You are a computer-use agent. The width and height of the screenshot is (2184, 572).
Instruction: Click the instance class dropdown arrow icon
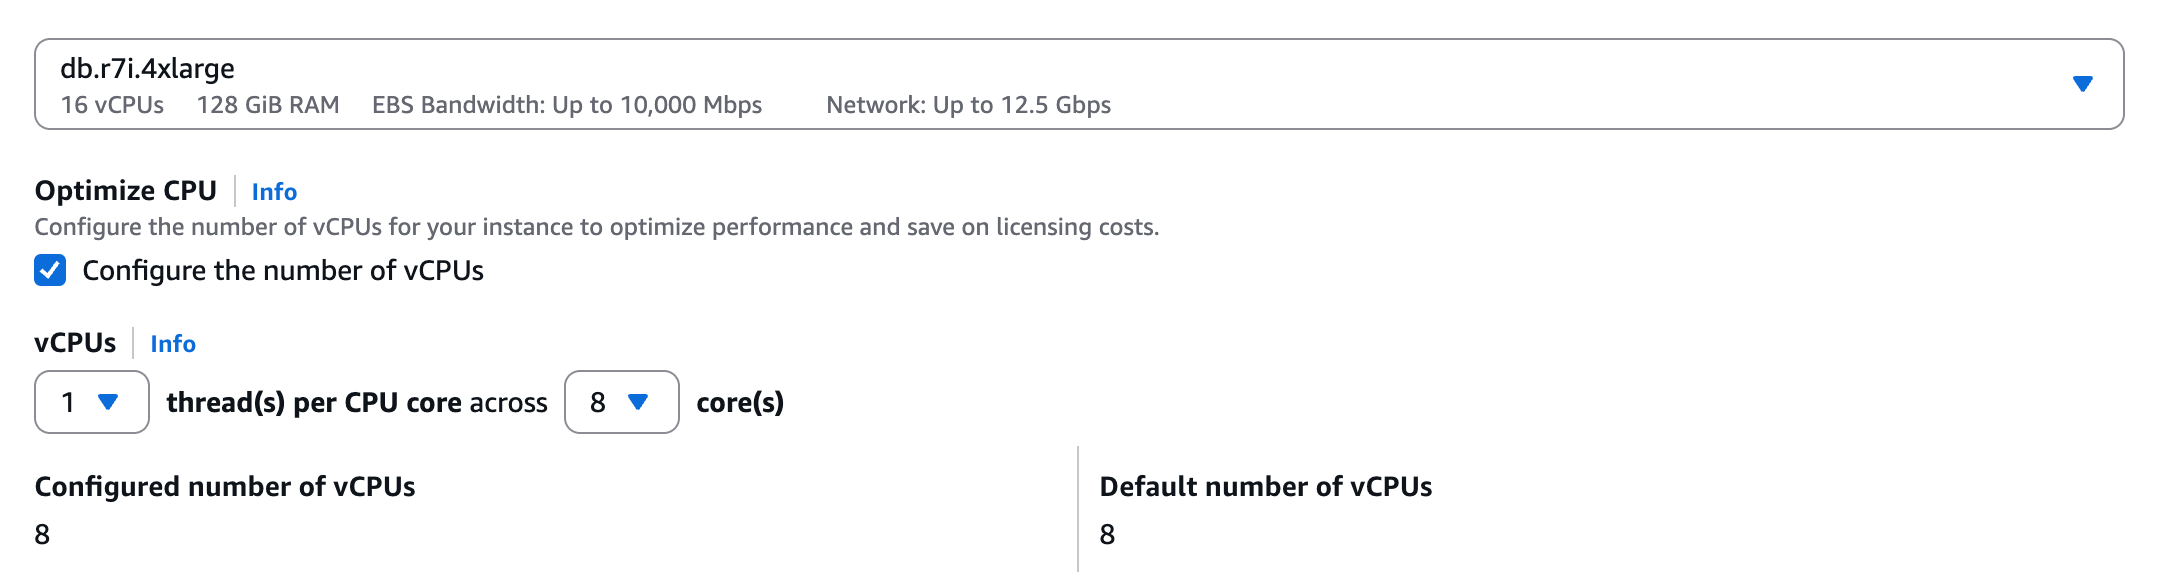[2082, 84]
